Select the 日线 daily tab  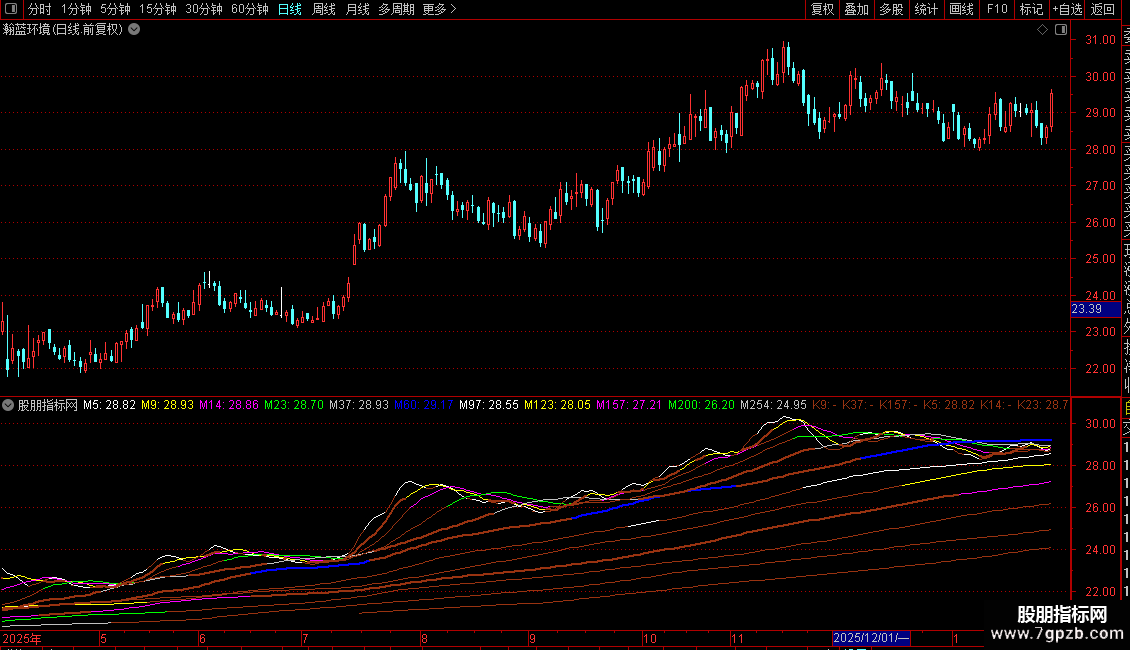click(x=290, y=9)
